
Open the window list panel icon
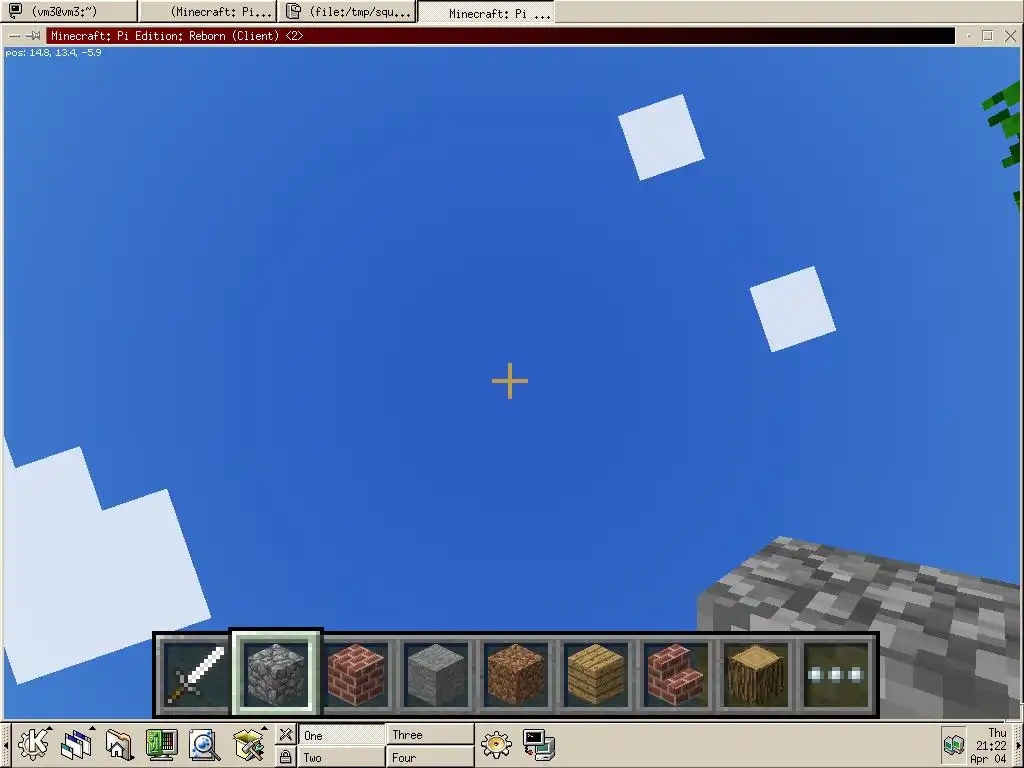(76, 744)
